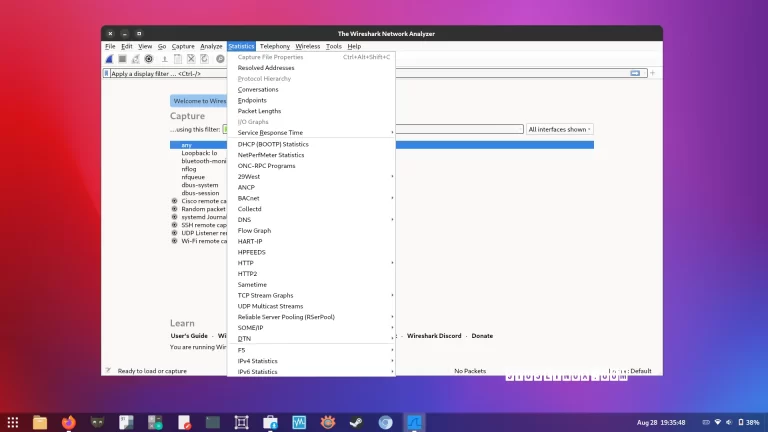Select Conversations from Statistics menu

tap(258, 89)
